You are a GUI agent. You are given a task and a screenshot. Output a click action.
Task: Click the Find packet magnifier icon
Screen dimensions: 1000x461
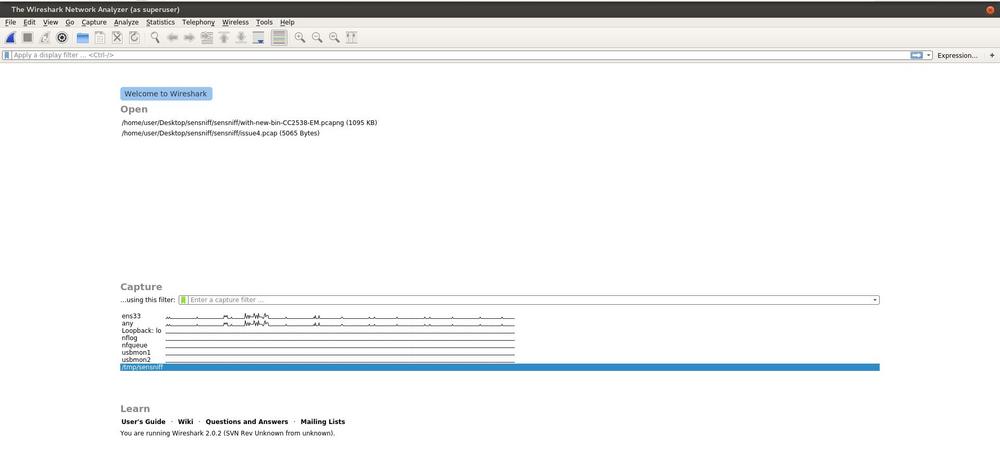pyautogui.click(x=155, y=38)
